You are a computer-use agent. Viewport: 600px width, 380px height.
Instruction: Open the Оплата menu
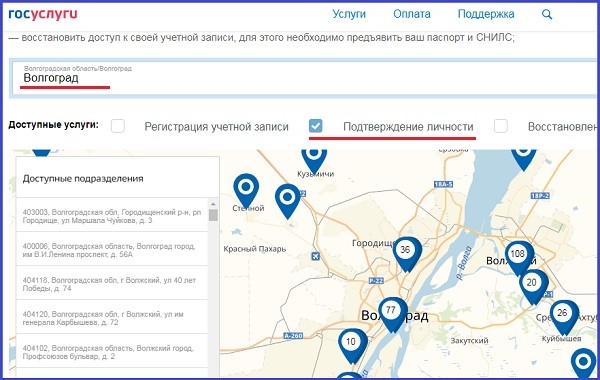(412, 14)
